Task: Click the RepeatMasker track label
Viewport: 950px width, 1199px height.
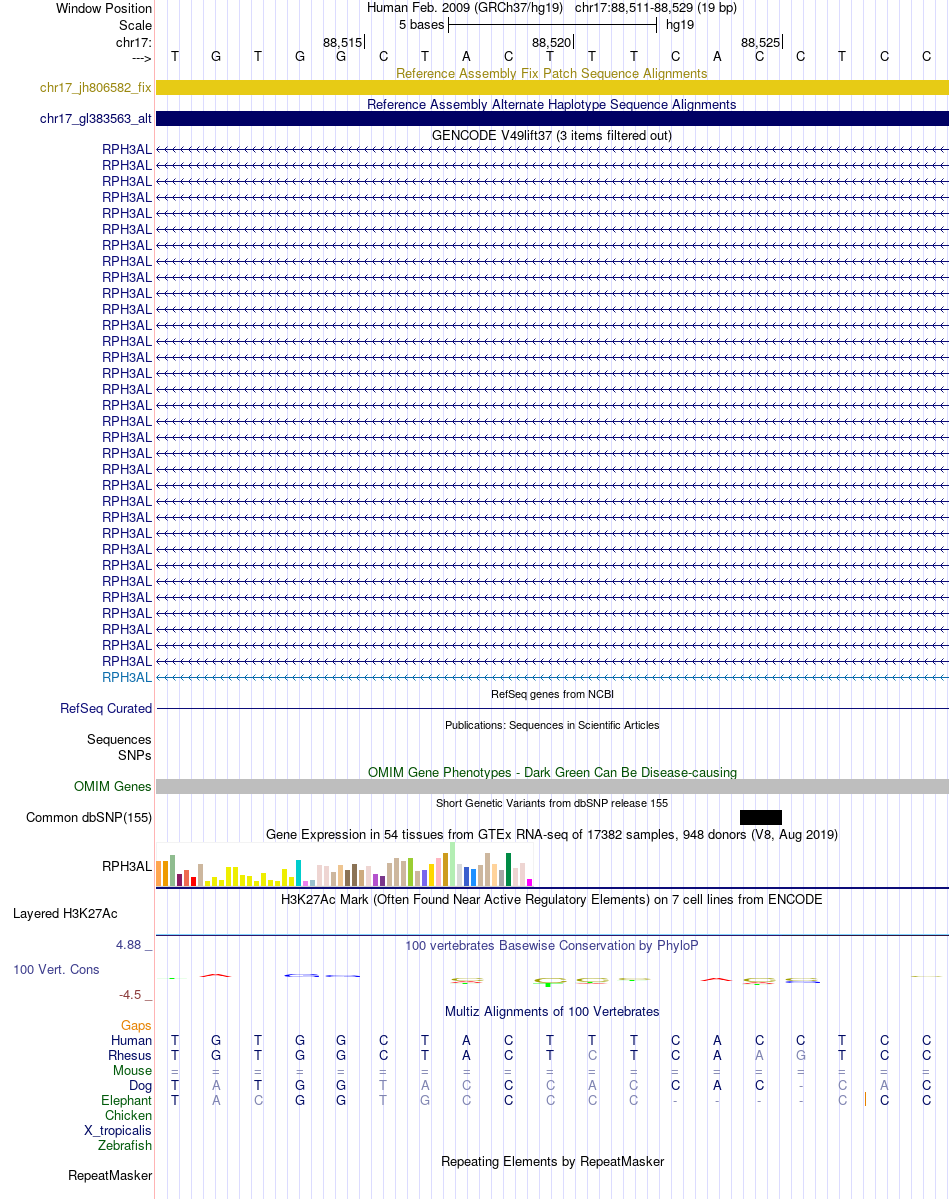Action: click(x=110, y=1175)
